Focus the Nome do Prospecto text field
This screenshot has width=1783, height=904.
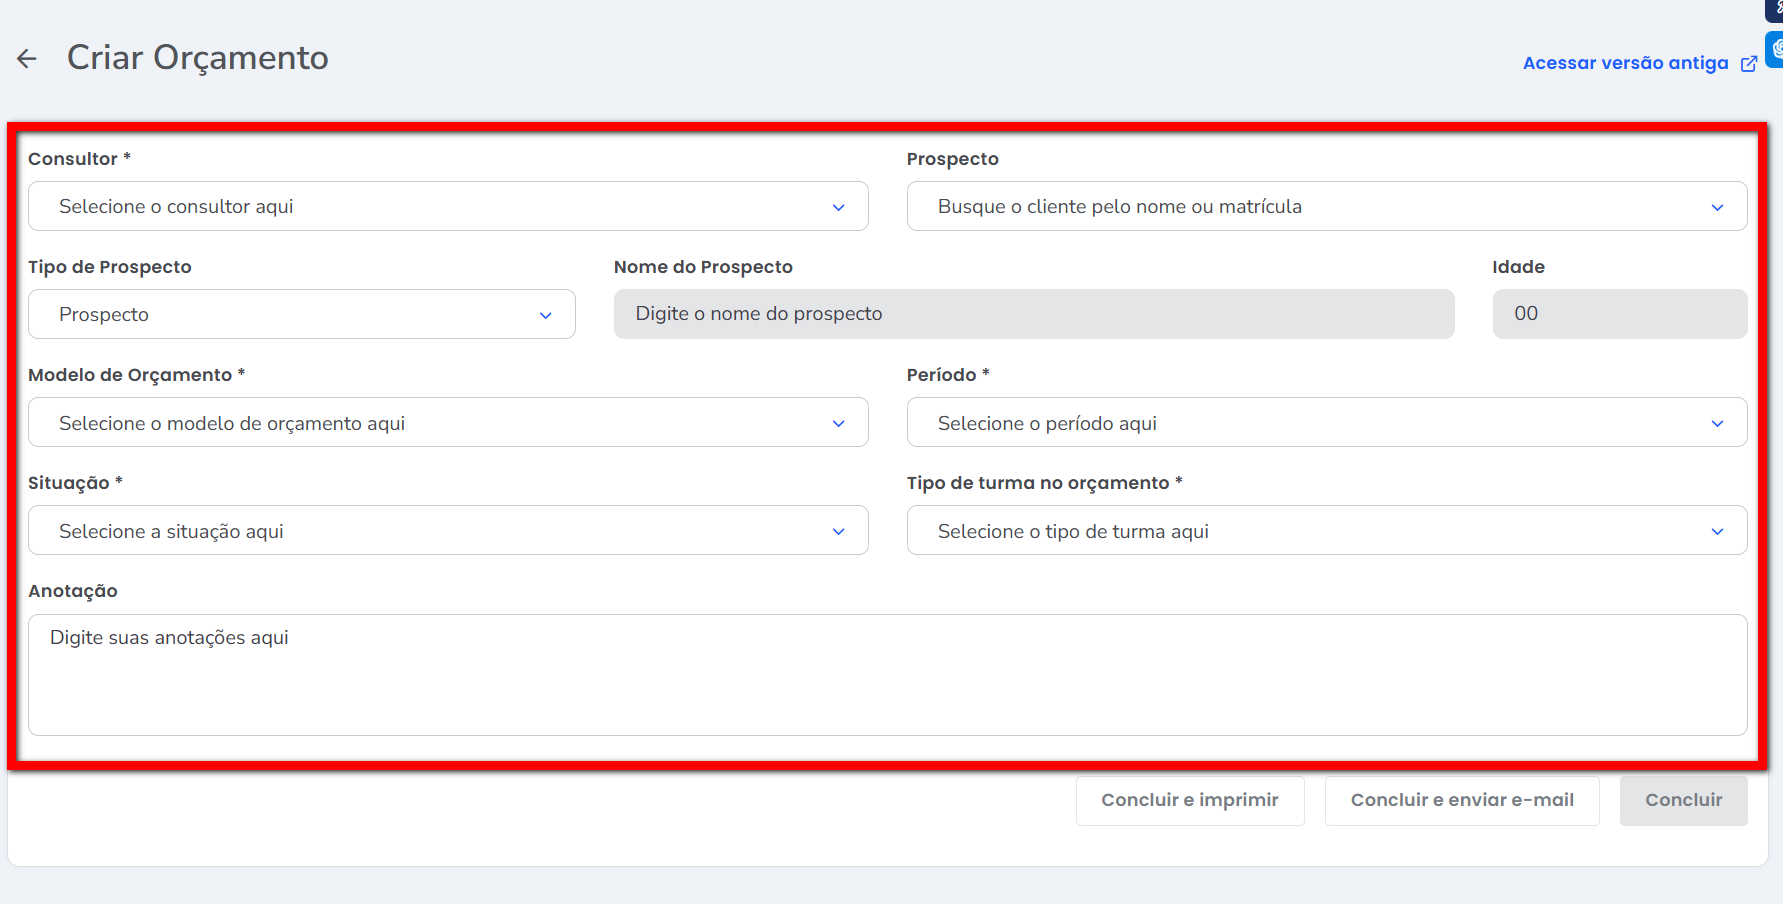pyautogui.click(x=1033, y=314)
